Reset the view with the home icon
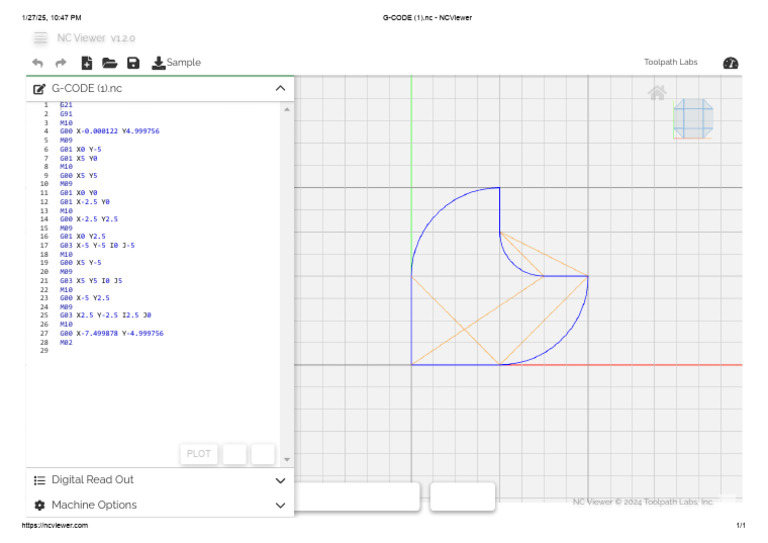This screenshot has width=768, height=543. [657, 93]
